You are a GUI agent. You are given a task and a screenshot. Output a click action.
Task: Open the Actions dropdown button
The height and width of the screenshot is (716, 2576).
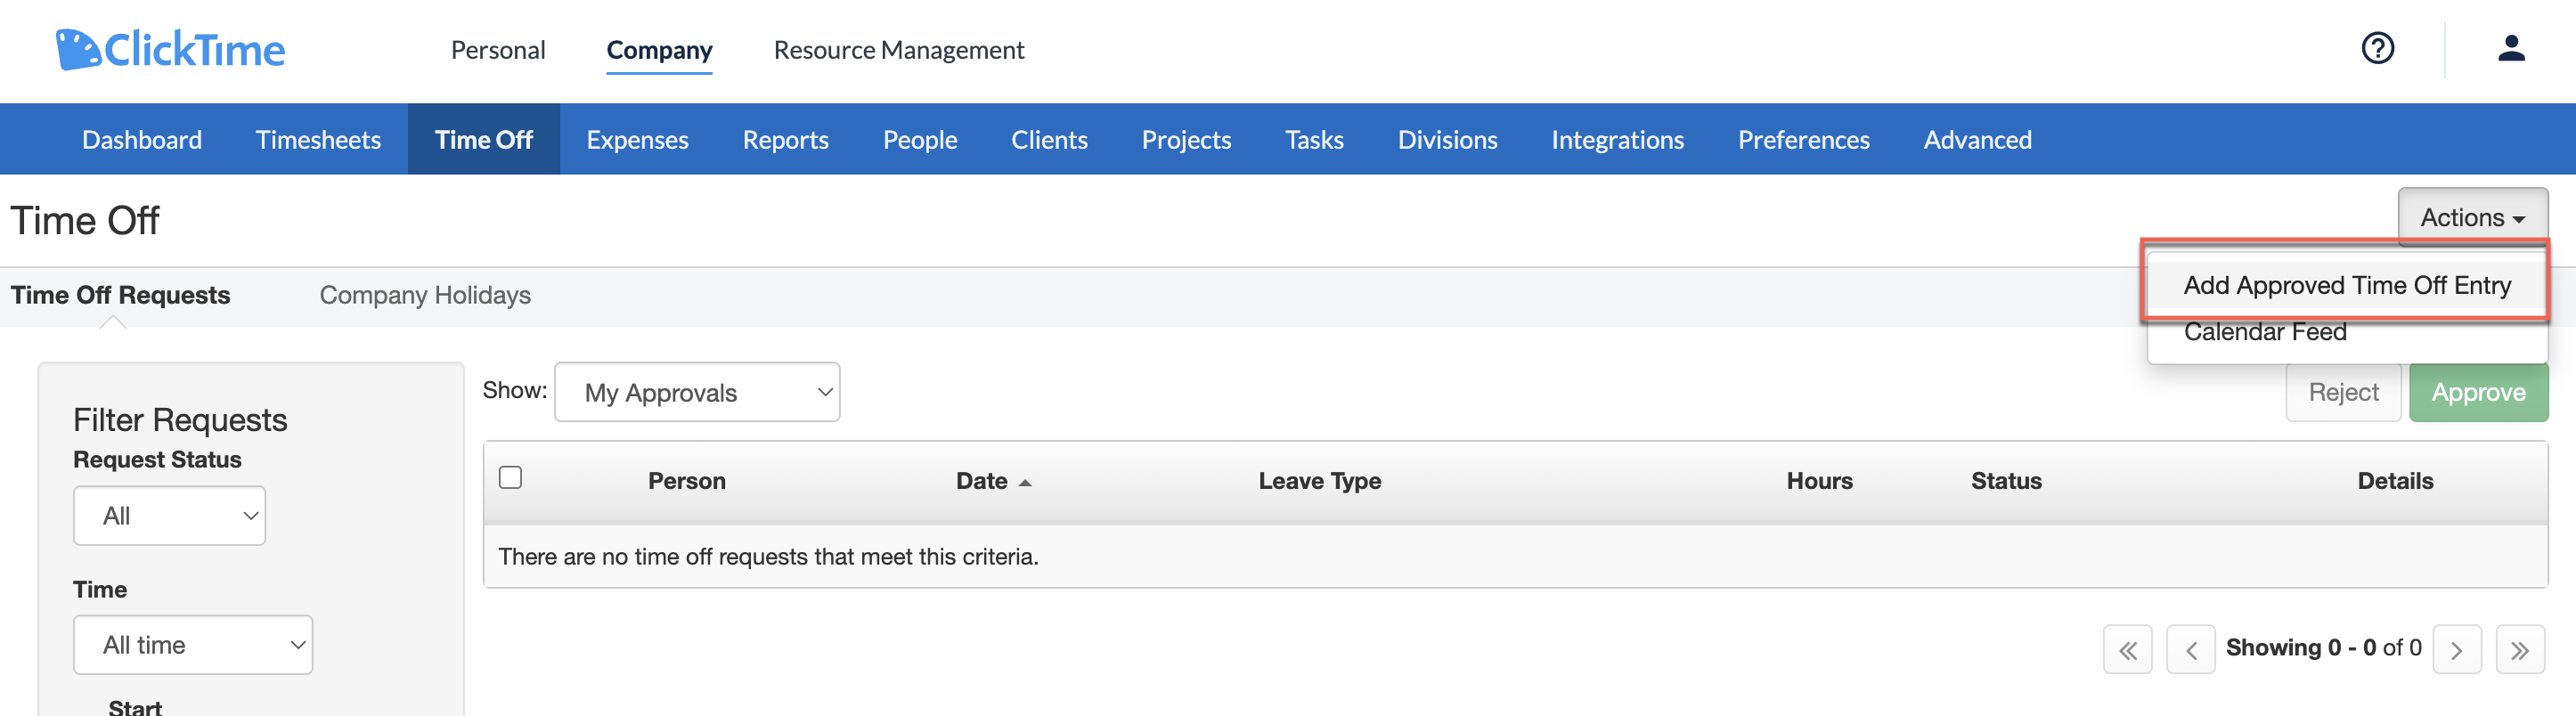pos(2472,217)
